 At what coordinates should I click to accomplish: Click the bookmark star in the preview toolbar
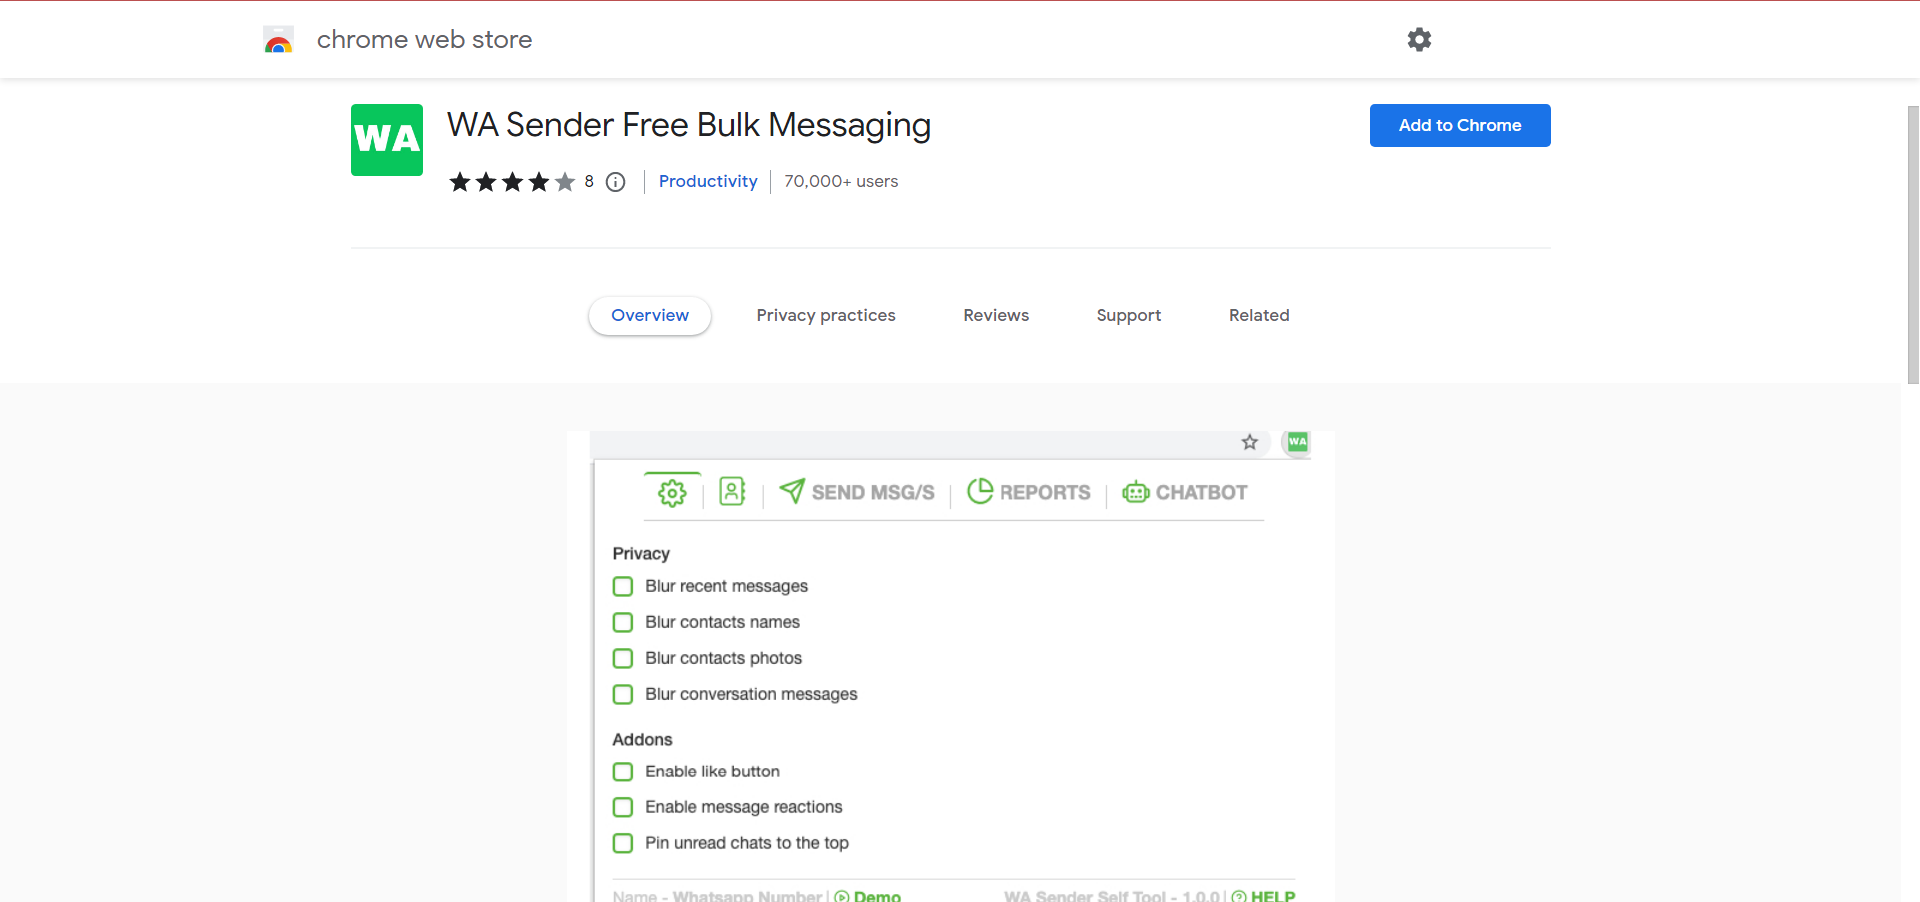(x=1250, y=442)
